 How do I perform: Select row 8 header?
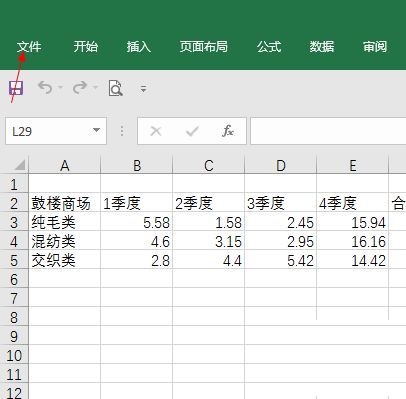14,317
